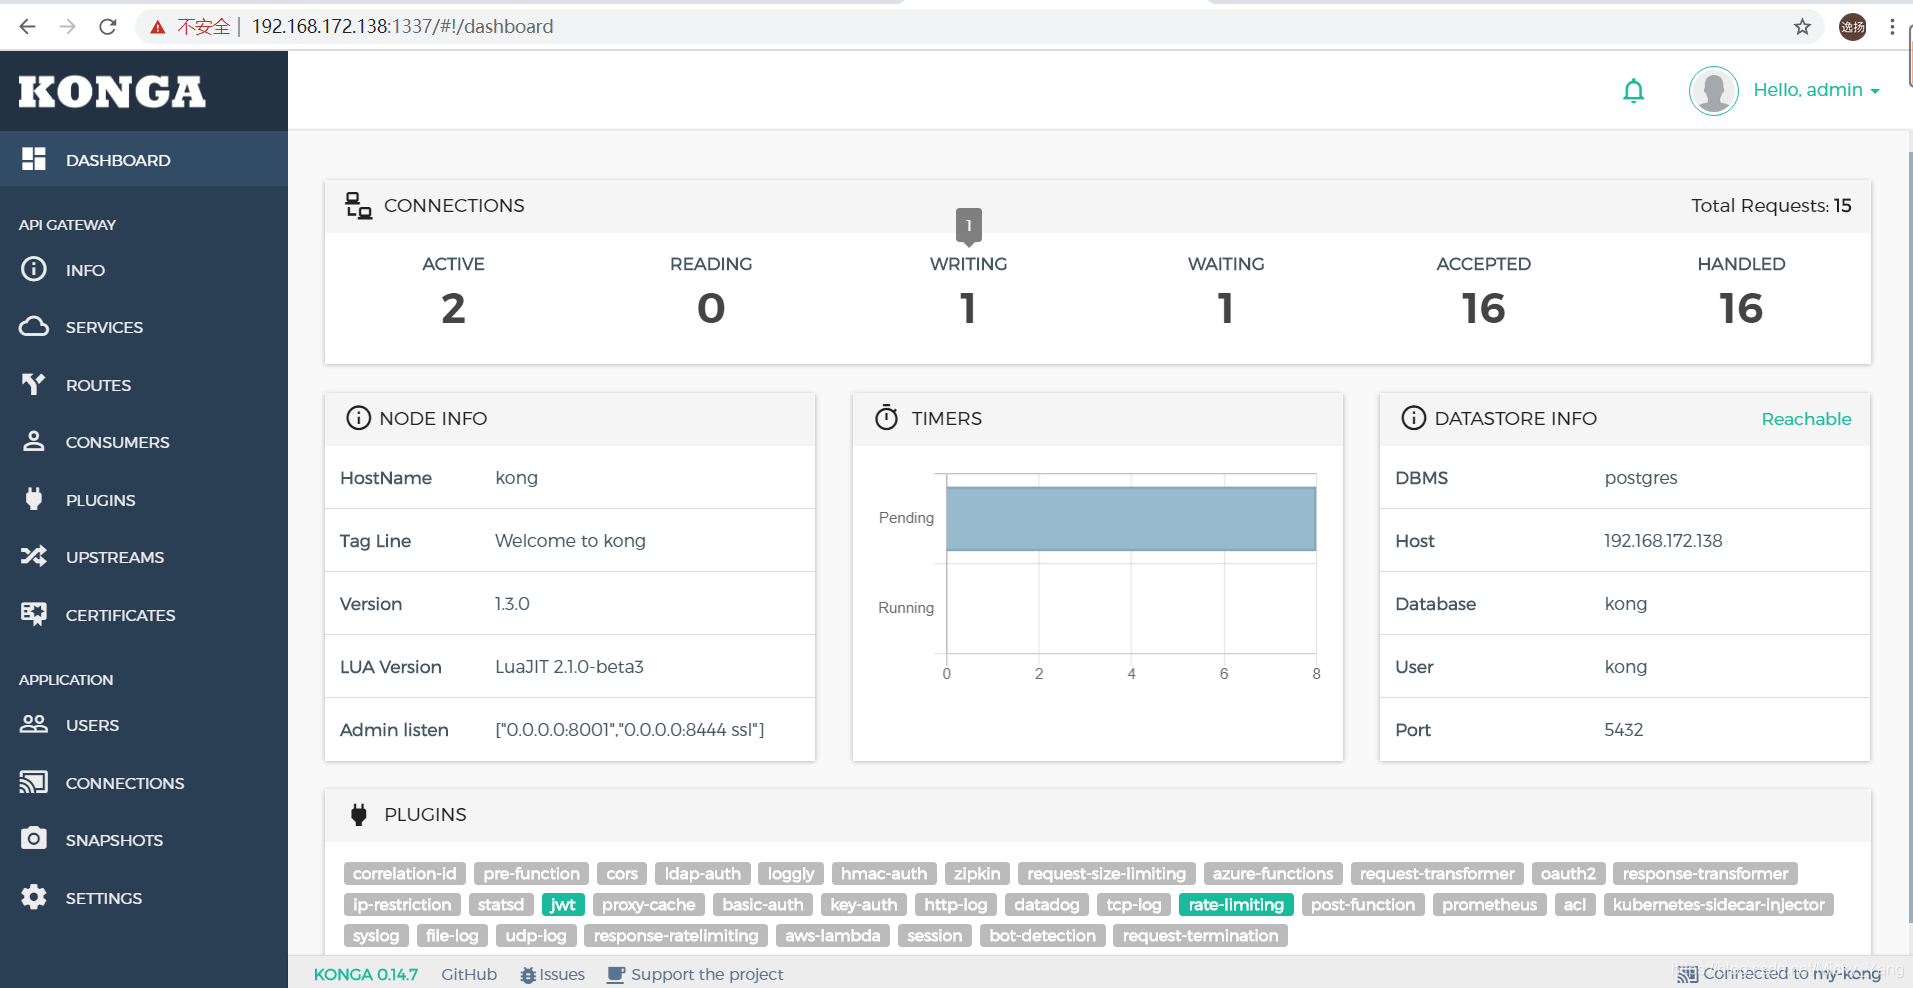Screen dimensions: 1913x988
Task: Click the Consumers person icon
Action: (x=34, y=441)
